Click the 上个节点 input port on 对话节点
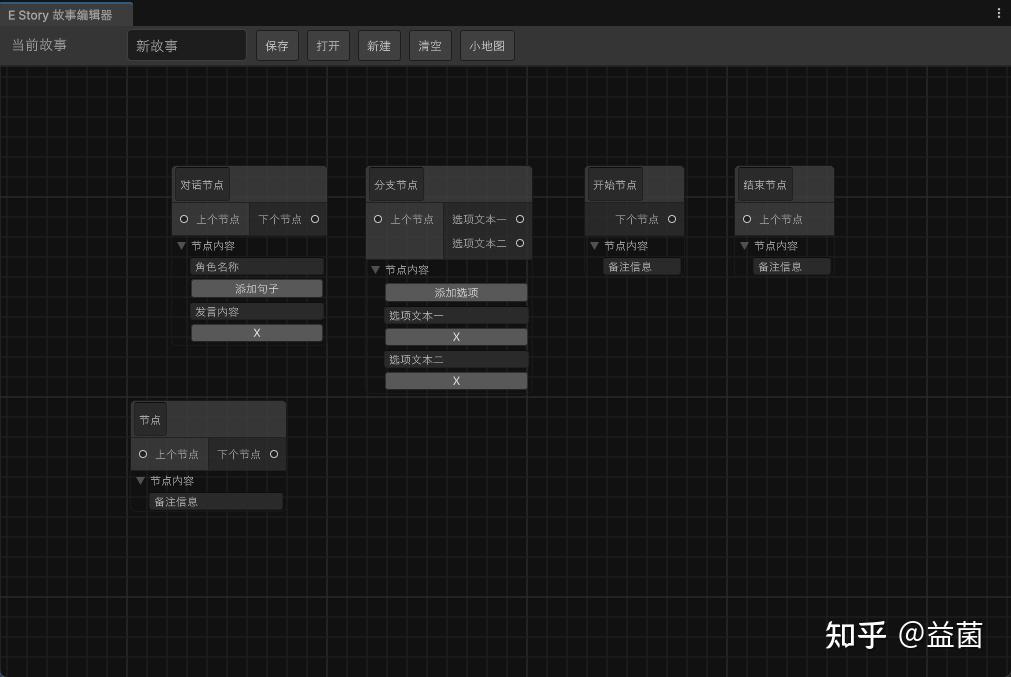Image resolution: width=1011 pixels, height=677 pixels. point(183,219)
